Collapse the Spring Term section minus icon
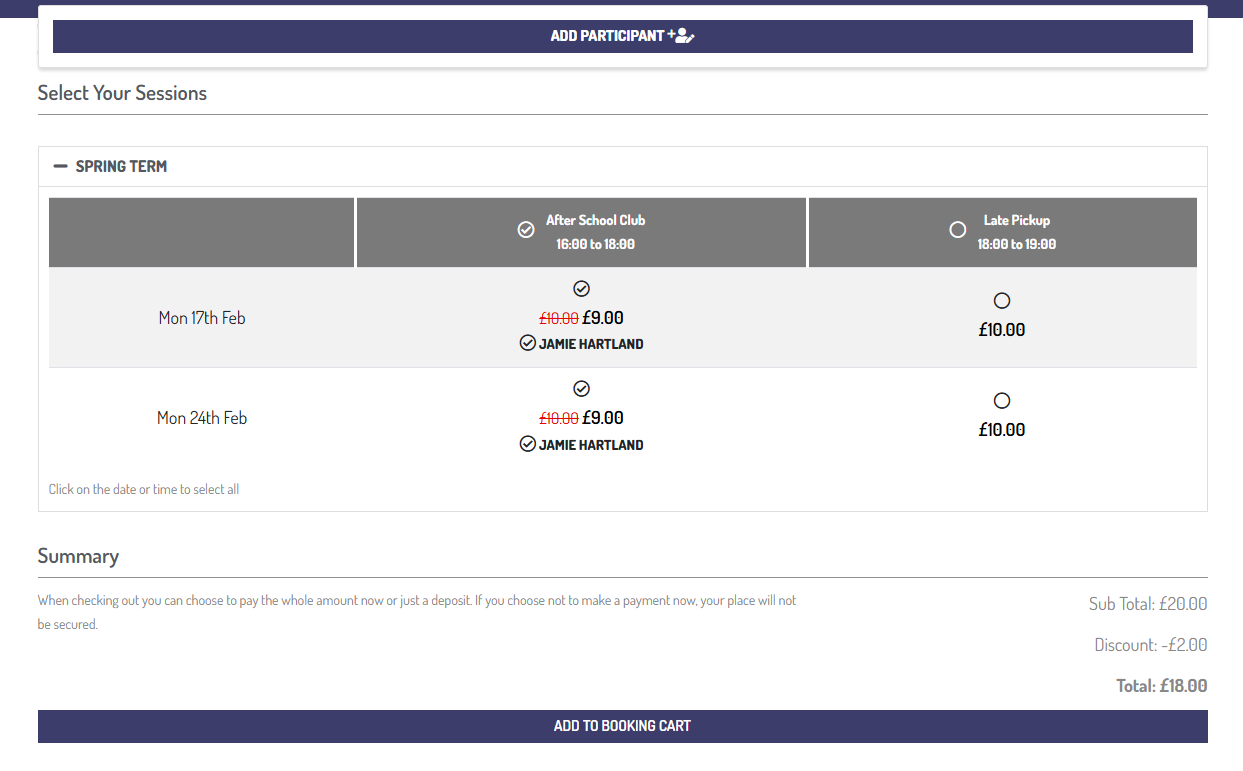The width and height of the screenshot is (1243, 771). click(x=61, y=166)
